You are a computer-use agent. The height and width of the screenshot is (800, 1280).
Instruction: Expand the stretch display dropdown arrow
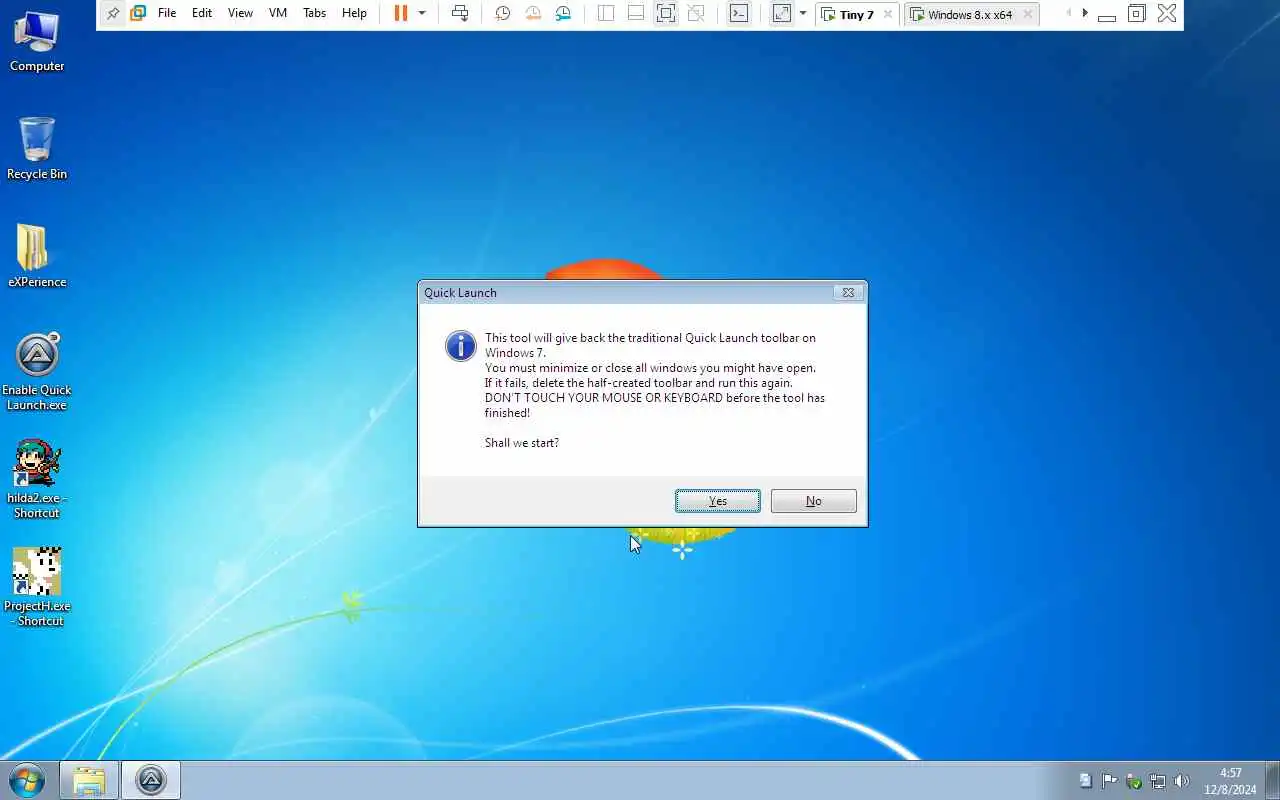[x=802, y=13]
